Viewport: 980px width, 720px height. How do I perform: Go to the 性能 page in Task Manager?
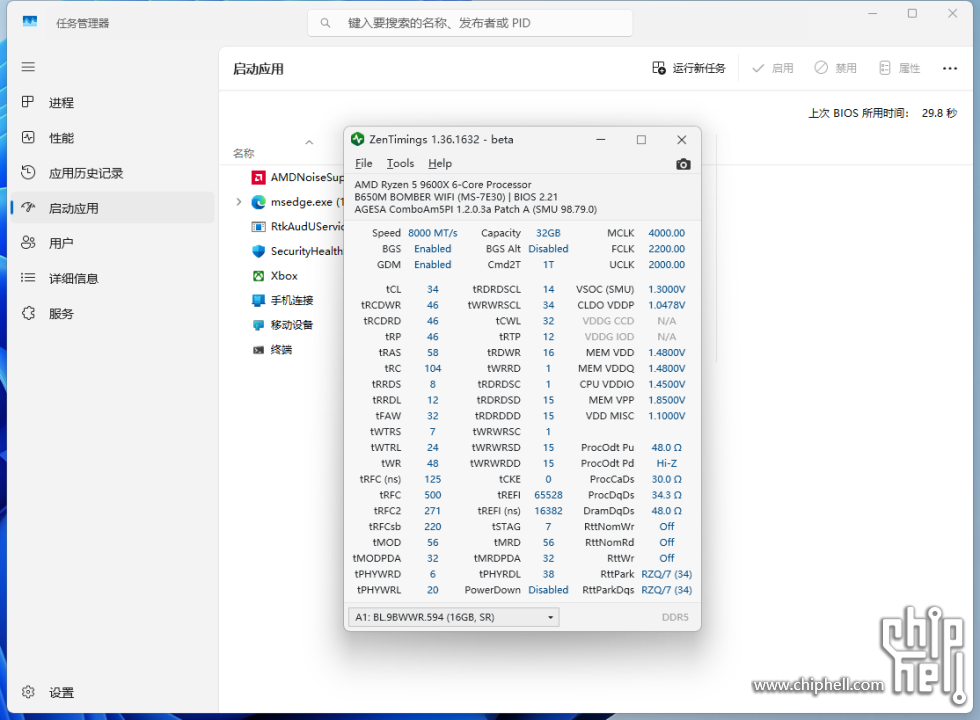pos(112,138)
